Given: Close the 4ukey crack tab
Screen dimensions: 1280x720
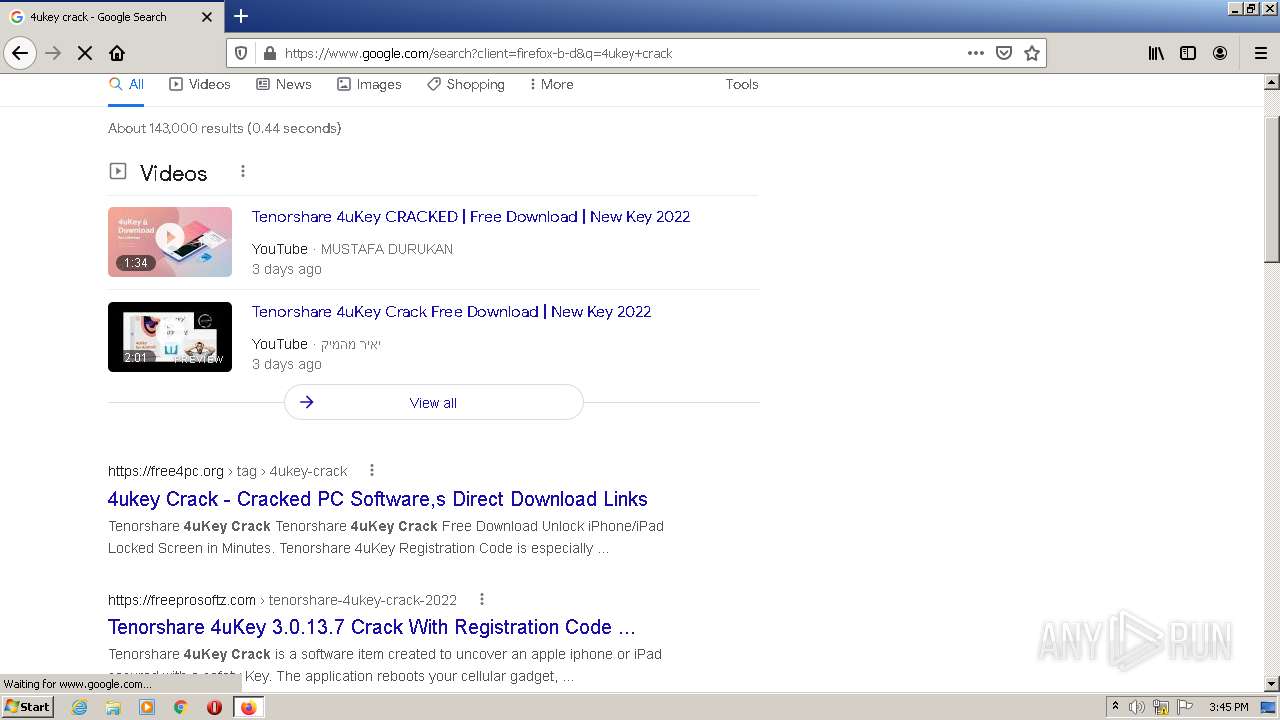Looking at the screenshot, I should click(x=207, y=17).
